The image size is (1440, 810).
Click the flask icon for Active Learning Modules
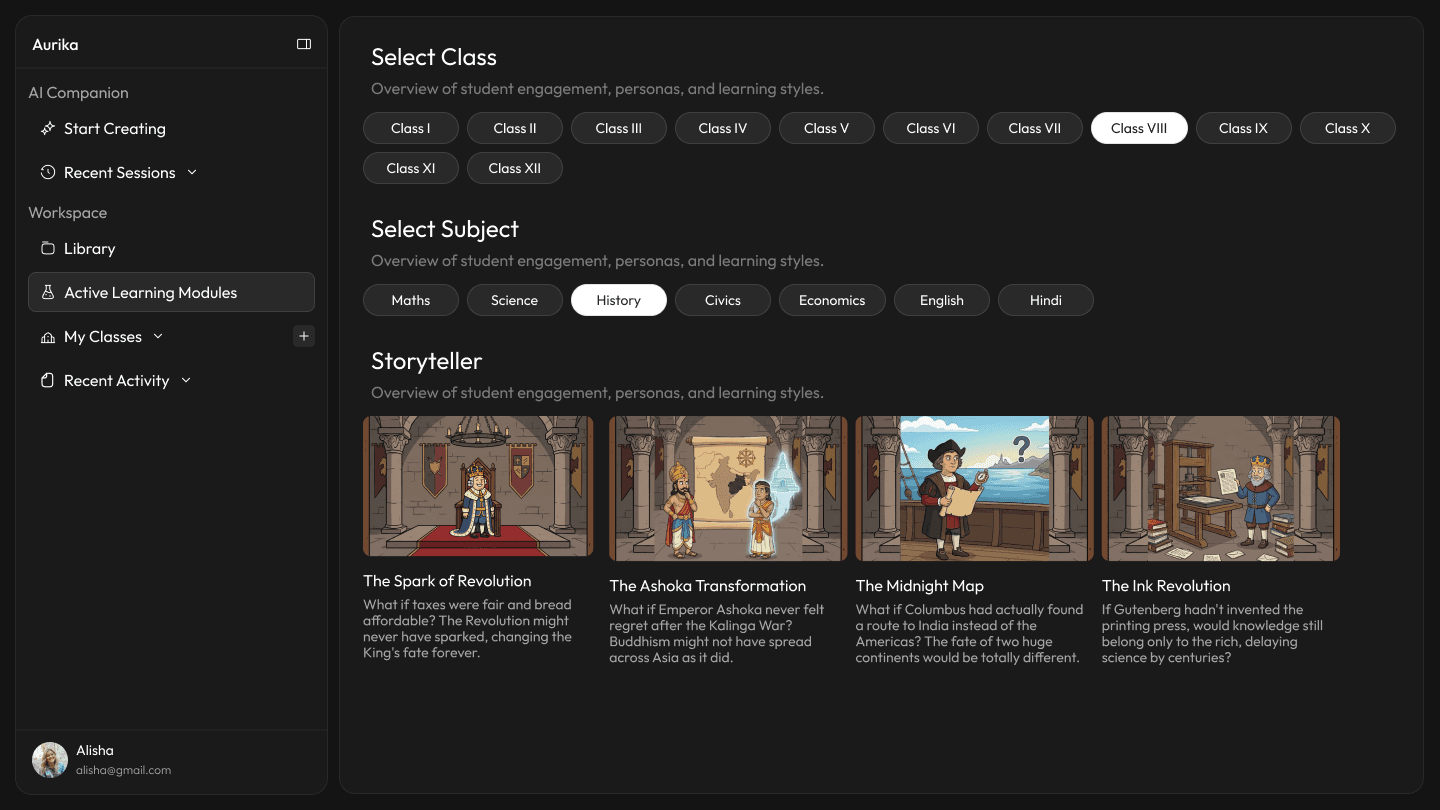coord(47,292)
